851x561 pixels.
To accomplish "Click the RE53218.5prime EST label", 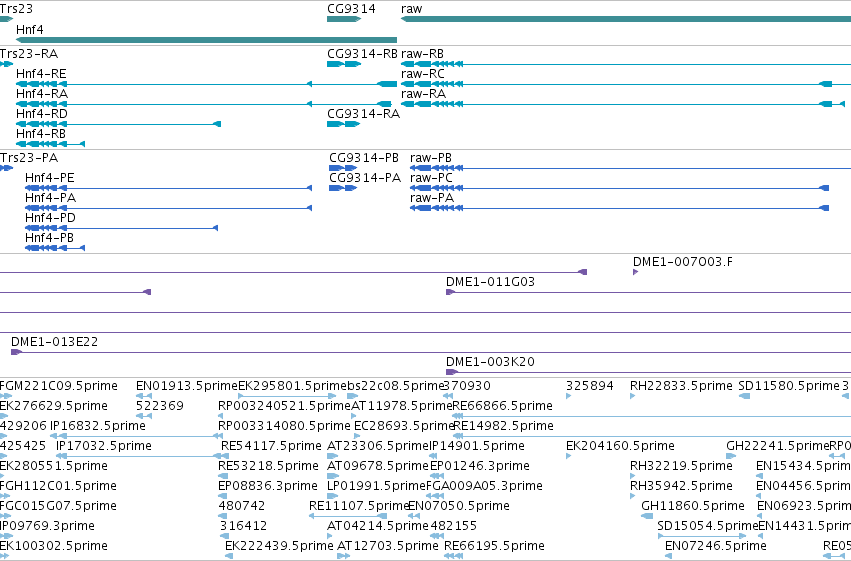I will click(268, 466).
